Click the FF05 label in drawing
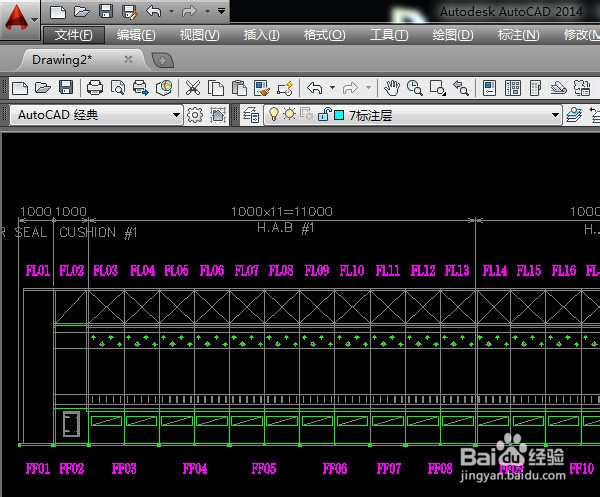Image resolution: width=600 pixels, height=497 pixels. point(264,468)
